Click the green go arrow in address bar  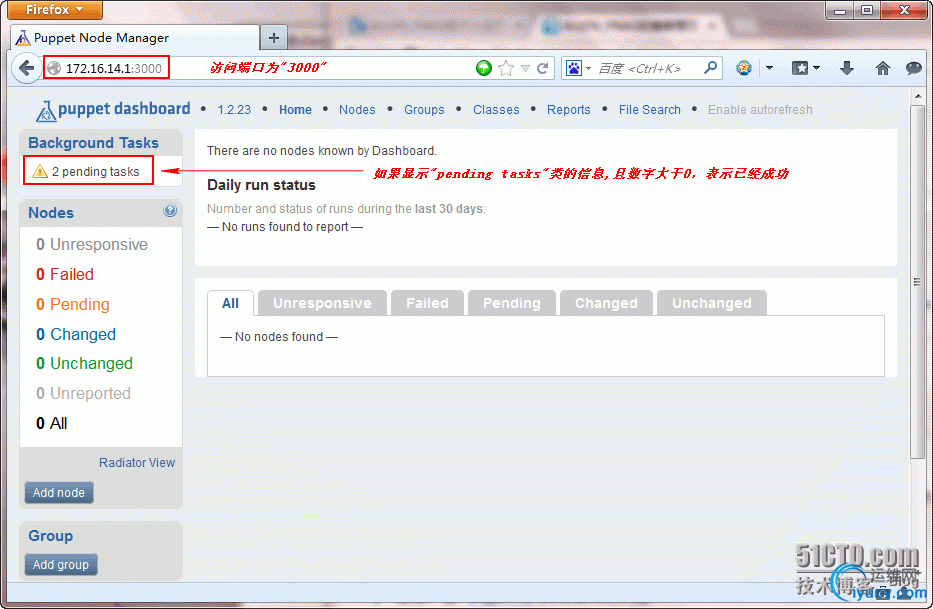pyautogui.click(x=483, y=68)
